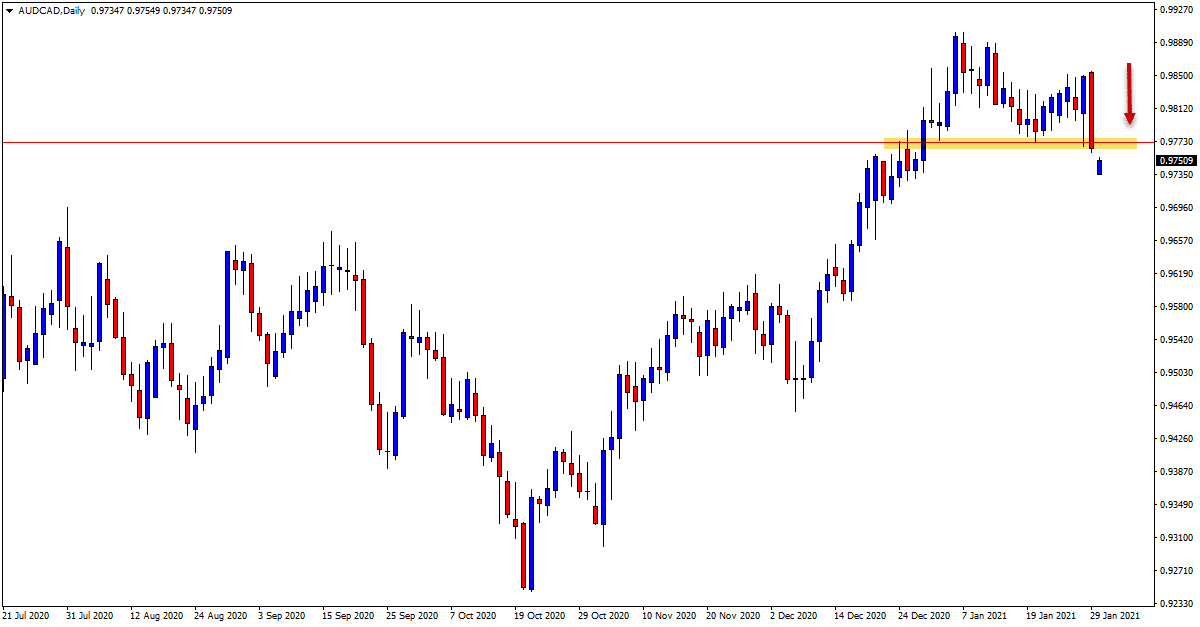Click the 24 Aug 2020 date label
The width and height of the screenshot is (1200, 627).
pos(219,616)
